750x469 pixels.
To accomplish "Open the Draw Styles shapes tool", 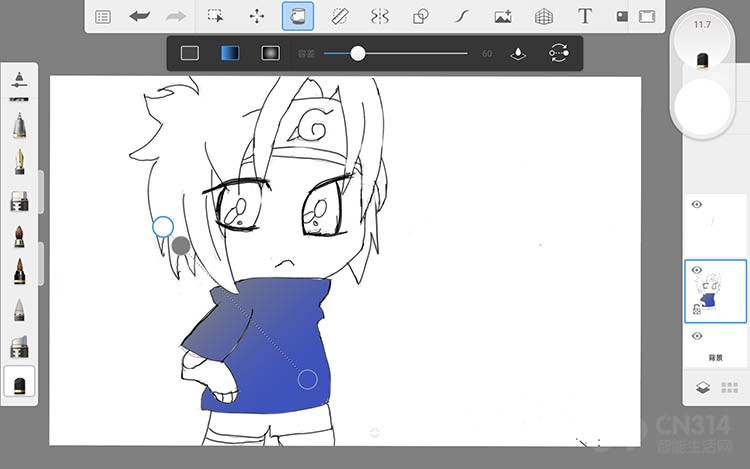I will coord(420,17).
